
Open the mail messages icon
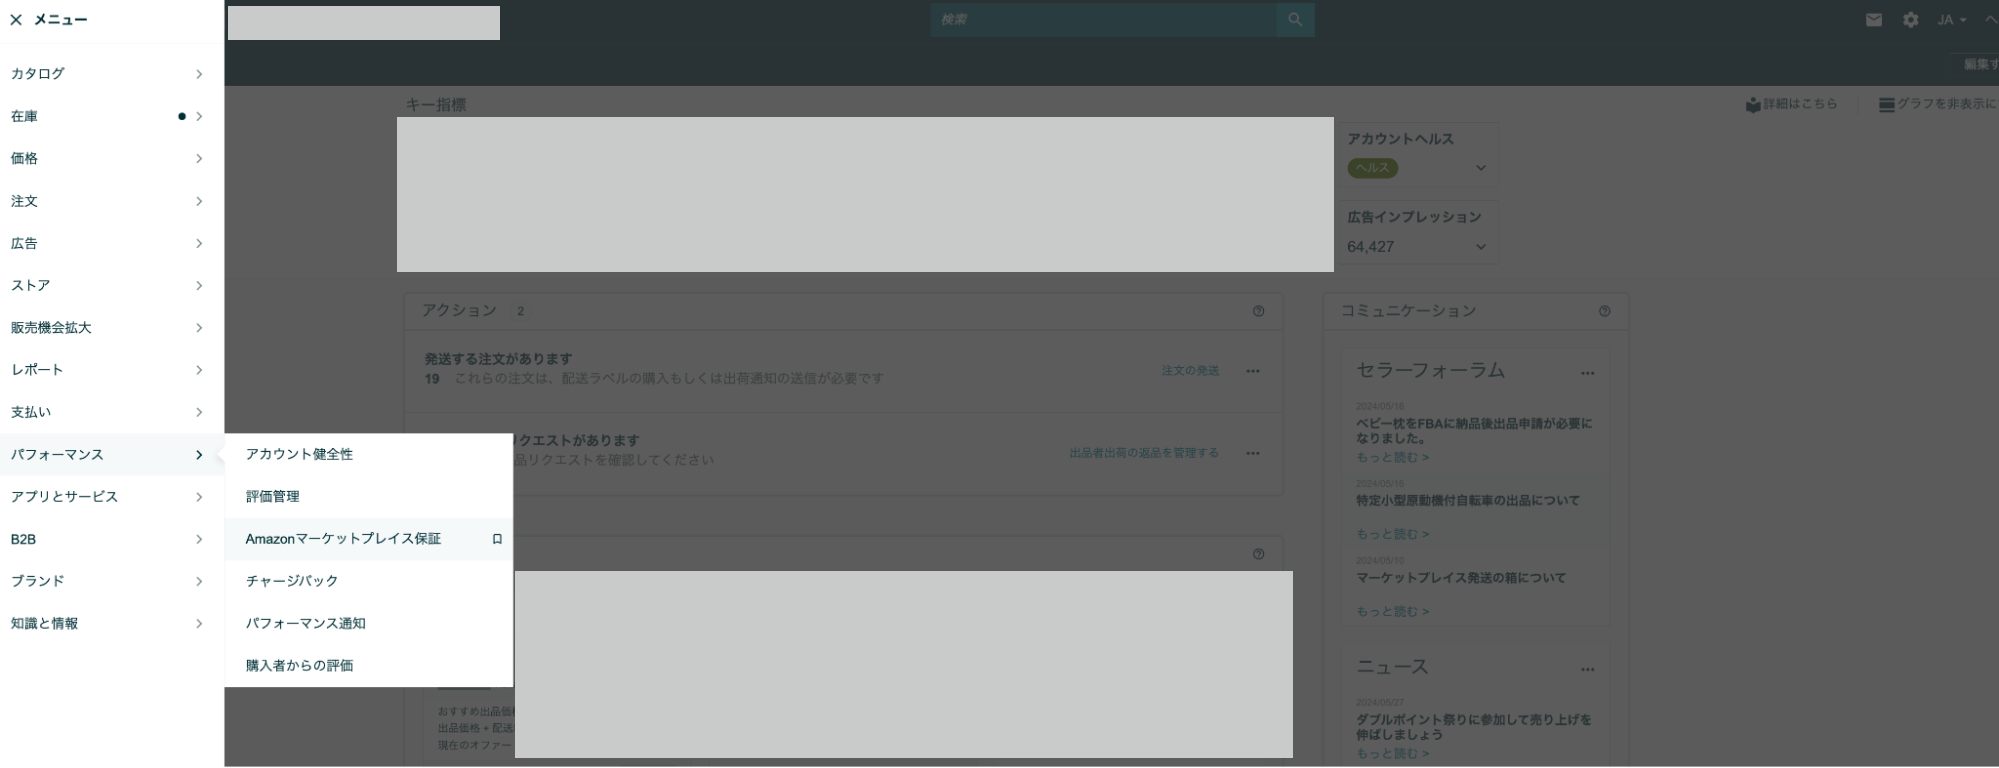(x=1873, y=20)
